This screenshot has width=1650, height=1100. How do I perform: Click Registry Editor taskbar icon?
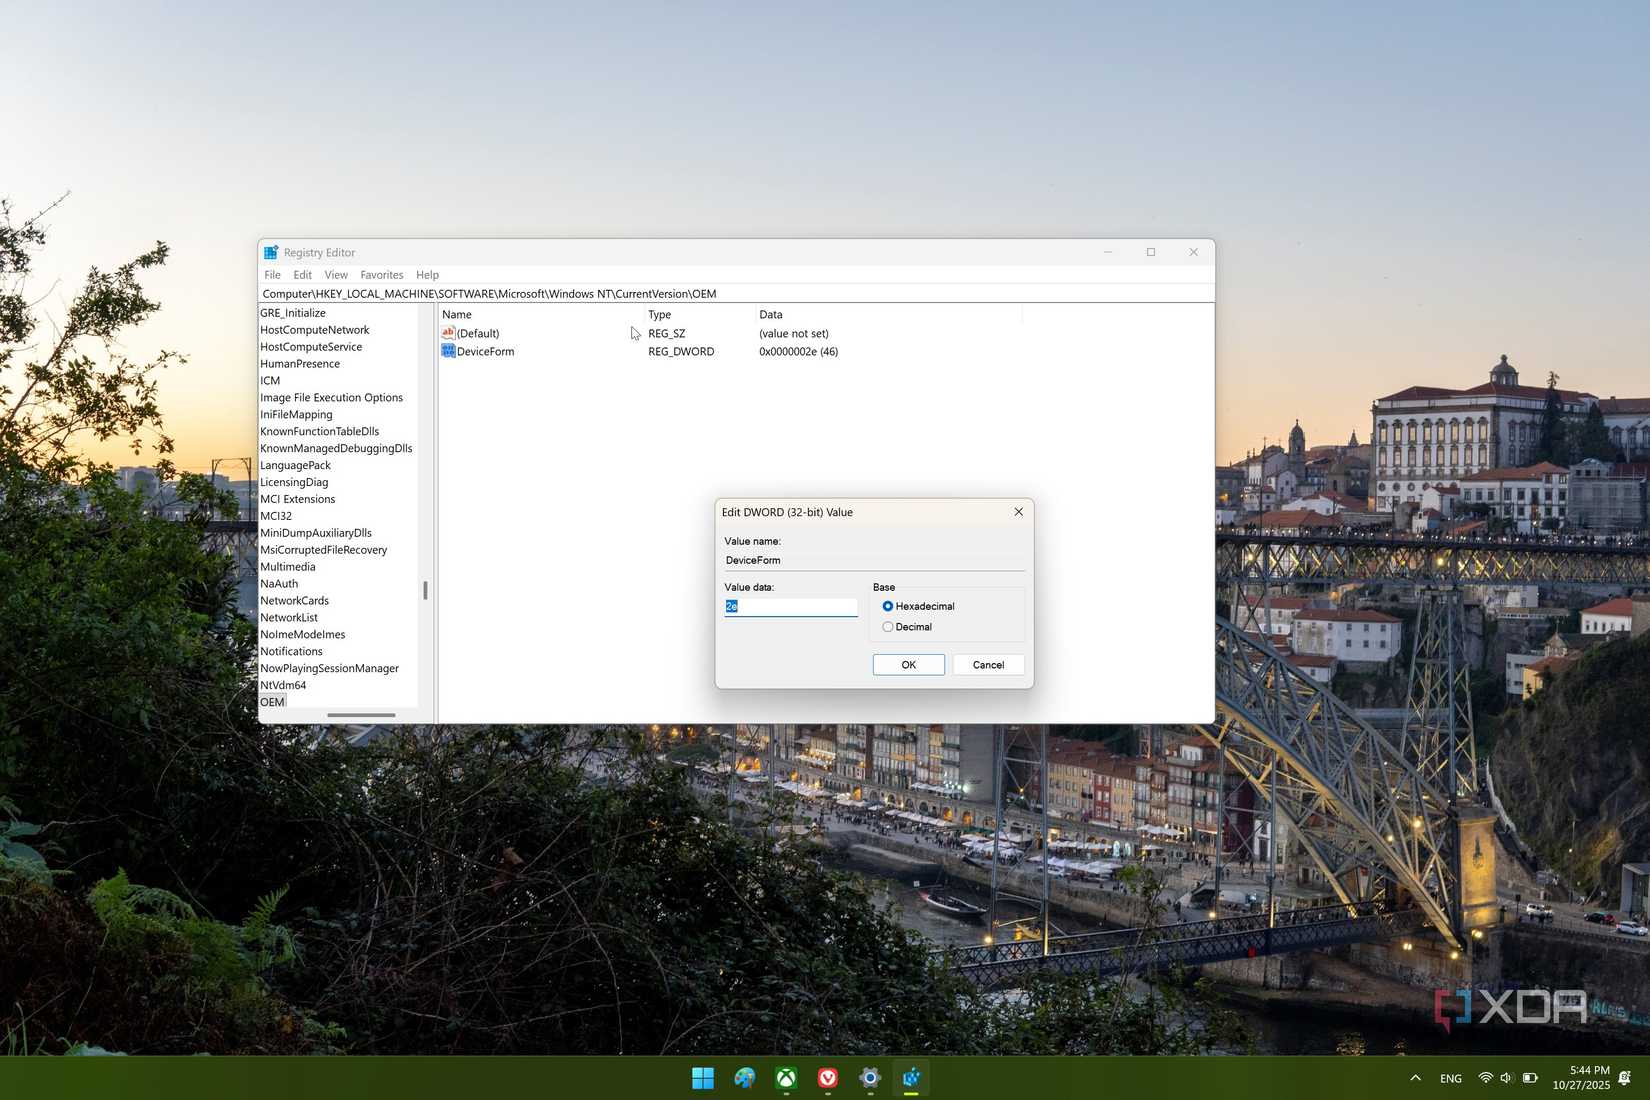(x=911, y=1078)
